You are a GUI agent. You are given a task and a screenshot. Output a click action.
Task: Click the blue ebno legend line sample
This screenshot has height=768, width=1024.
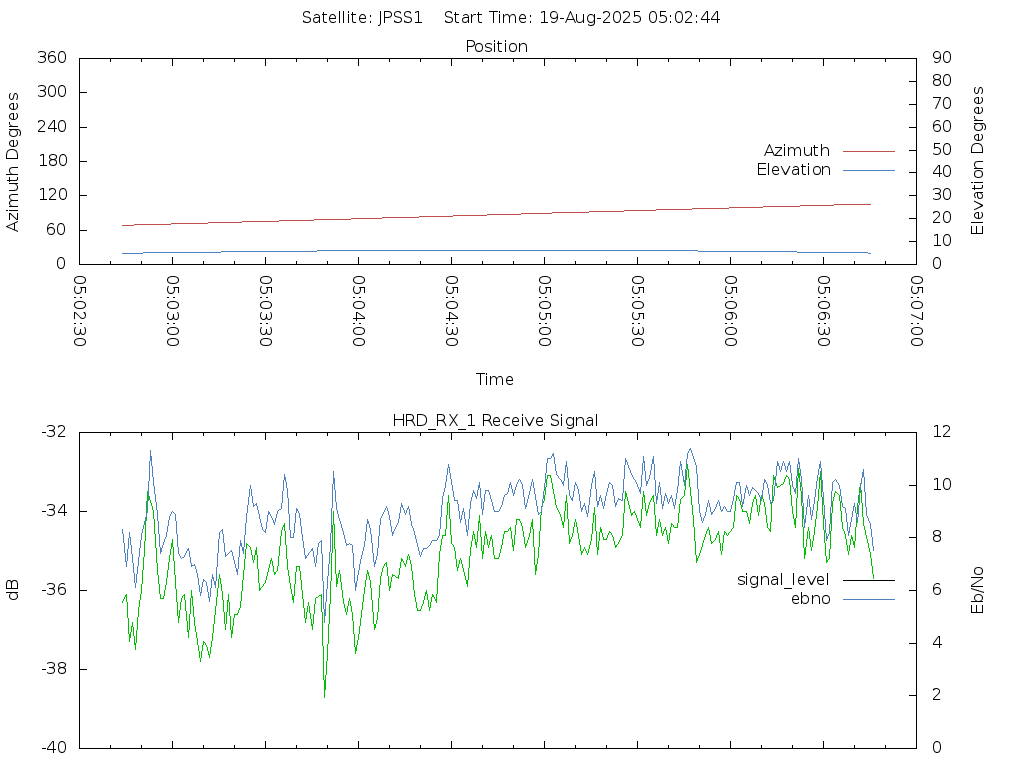pyautogui.click(x=869, y=599)
